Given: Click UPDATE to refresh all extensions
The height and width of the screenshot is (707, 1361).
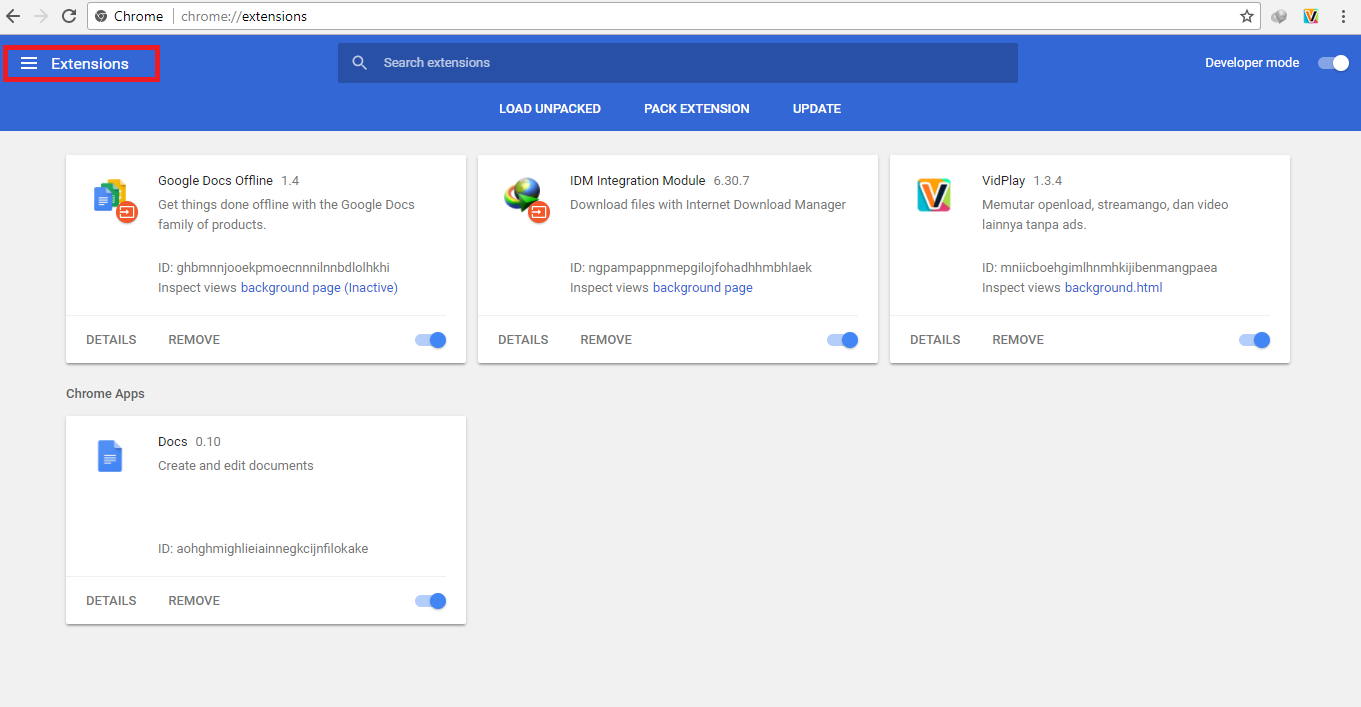Looking at the screenshot, I should click(816, 108).
